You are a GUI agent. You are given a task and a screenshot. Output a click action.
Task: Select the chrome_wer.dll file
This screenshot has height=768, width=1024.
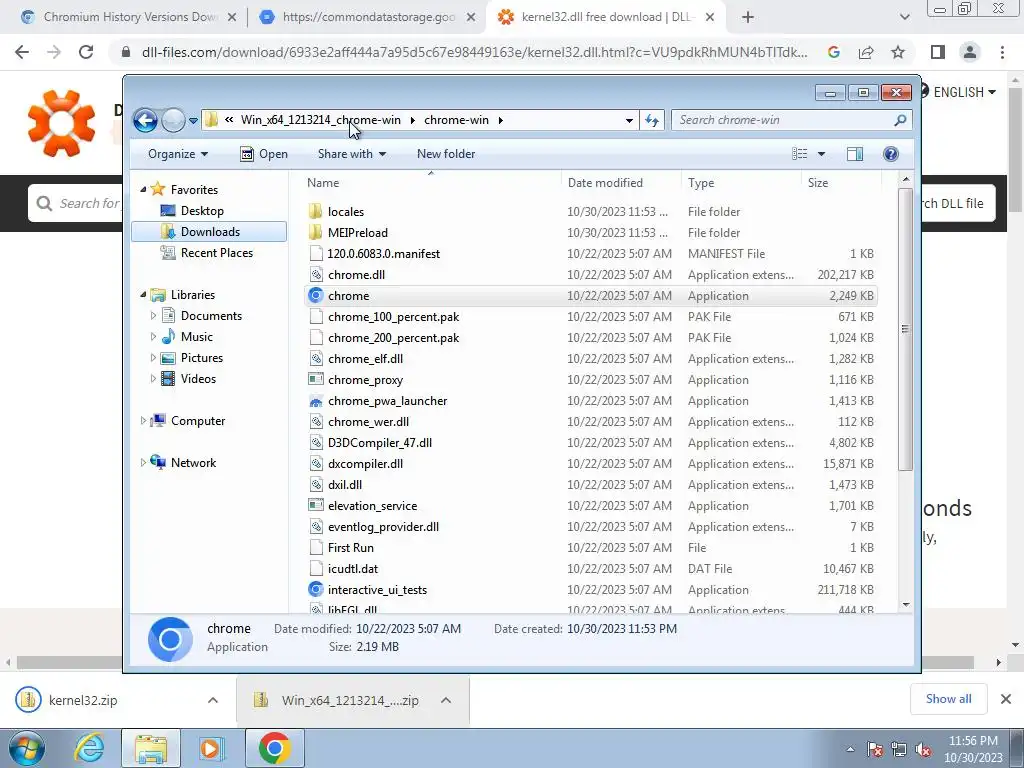[x=368, y=422]
